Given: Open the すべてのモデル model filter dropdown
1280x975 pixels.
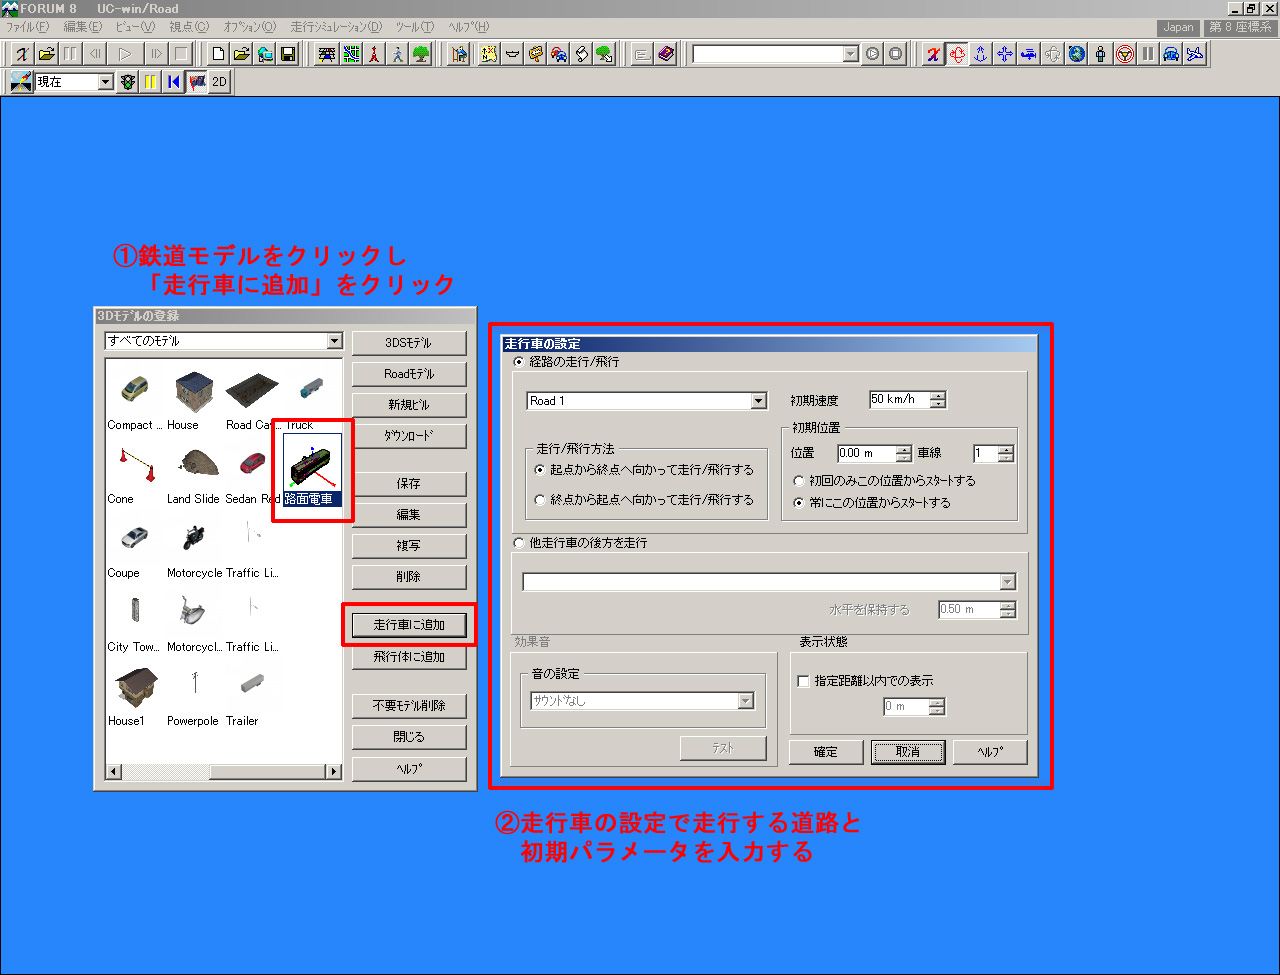Looking at the screenshot, I should pos(334,341).
